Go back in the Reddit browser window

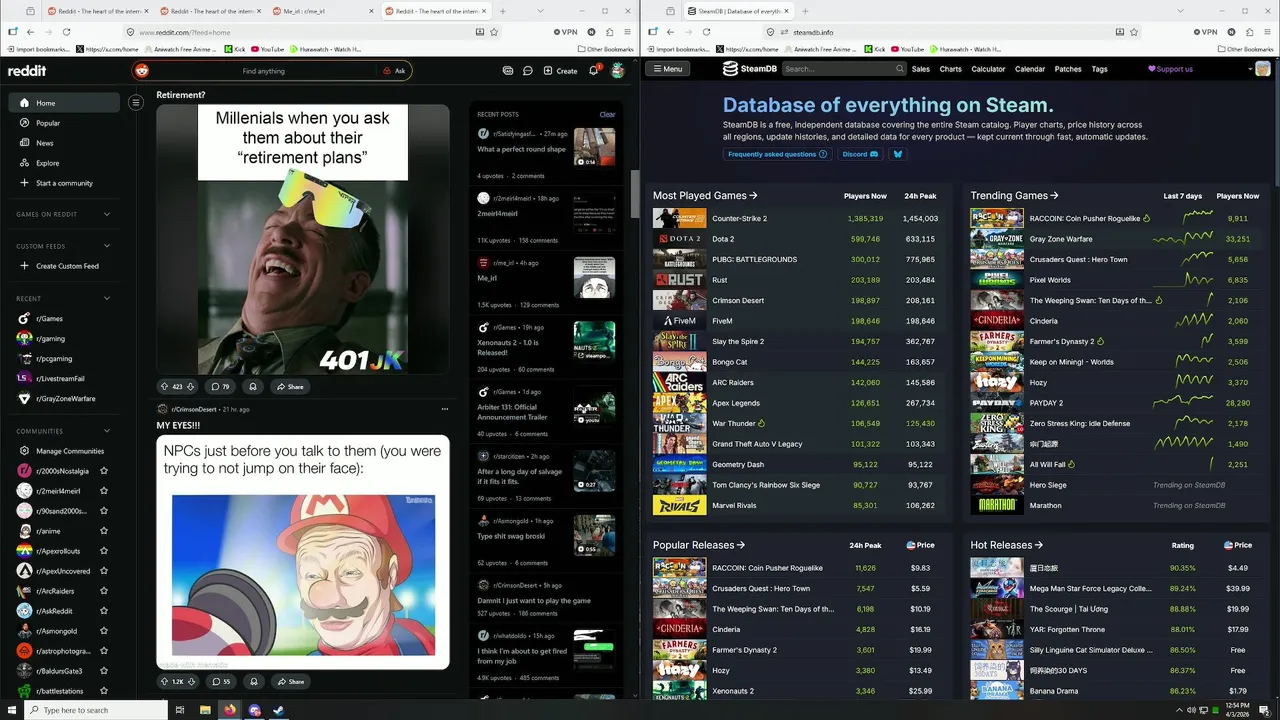[30, 32]
